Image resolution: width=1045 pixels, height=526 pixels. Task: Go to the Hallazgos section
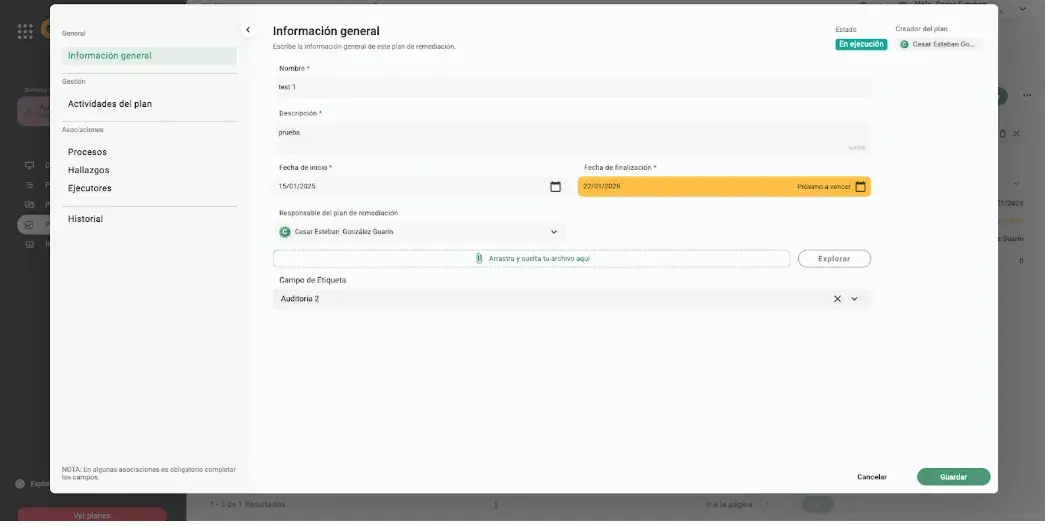88,170
